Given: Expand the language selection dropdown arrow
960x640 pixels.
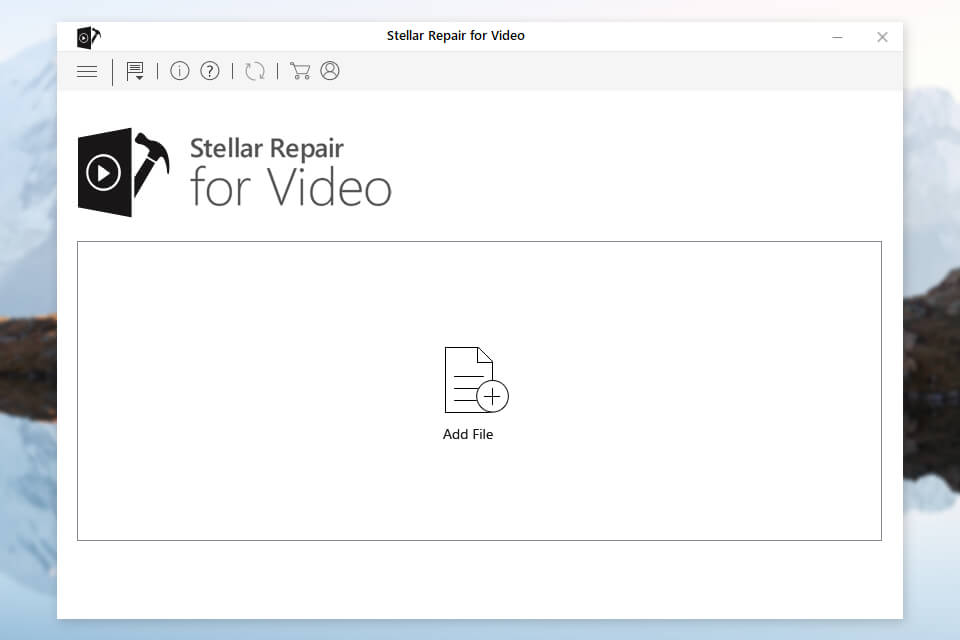Looking at the screenshot, I should pos(141,78).
